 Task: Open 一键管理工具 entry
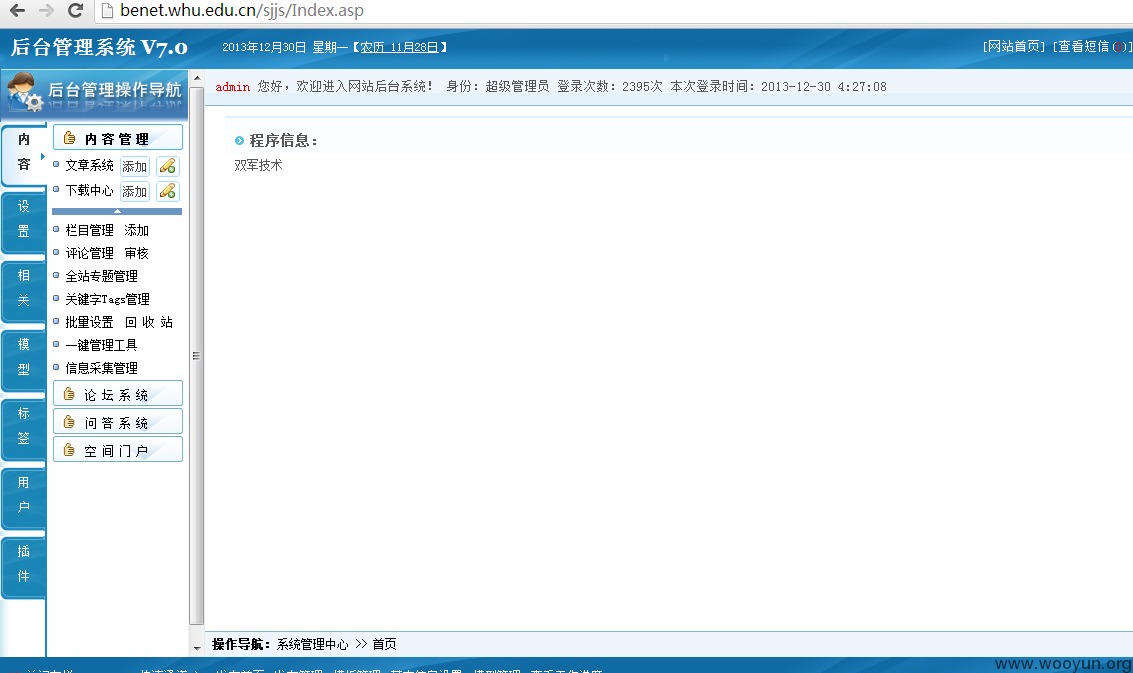pyautogui.click(x=101, y=345)
